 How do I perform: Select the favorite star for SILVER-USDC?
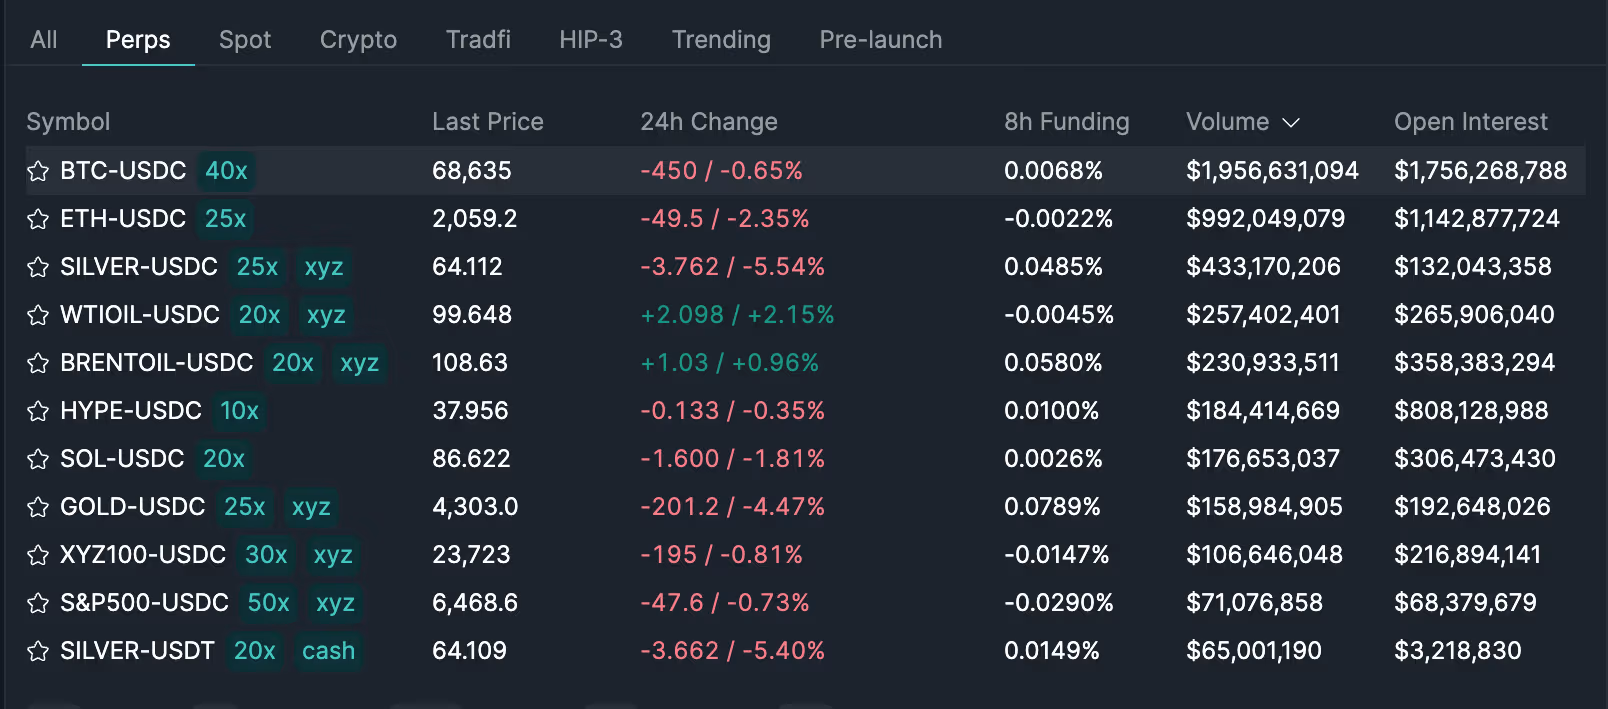(38, 266)
